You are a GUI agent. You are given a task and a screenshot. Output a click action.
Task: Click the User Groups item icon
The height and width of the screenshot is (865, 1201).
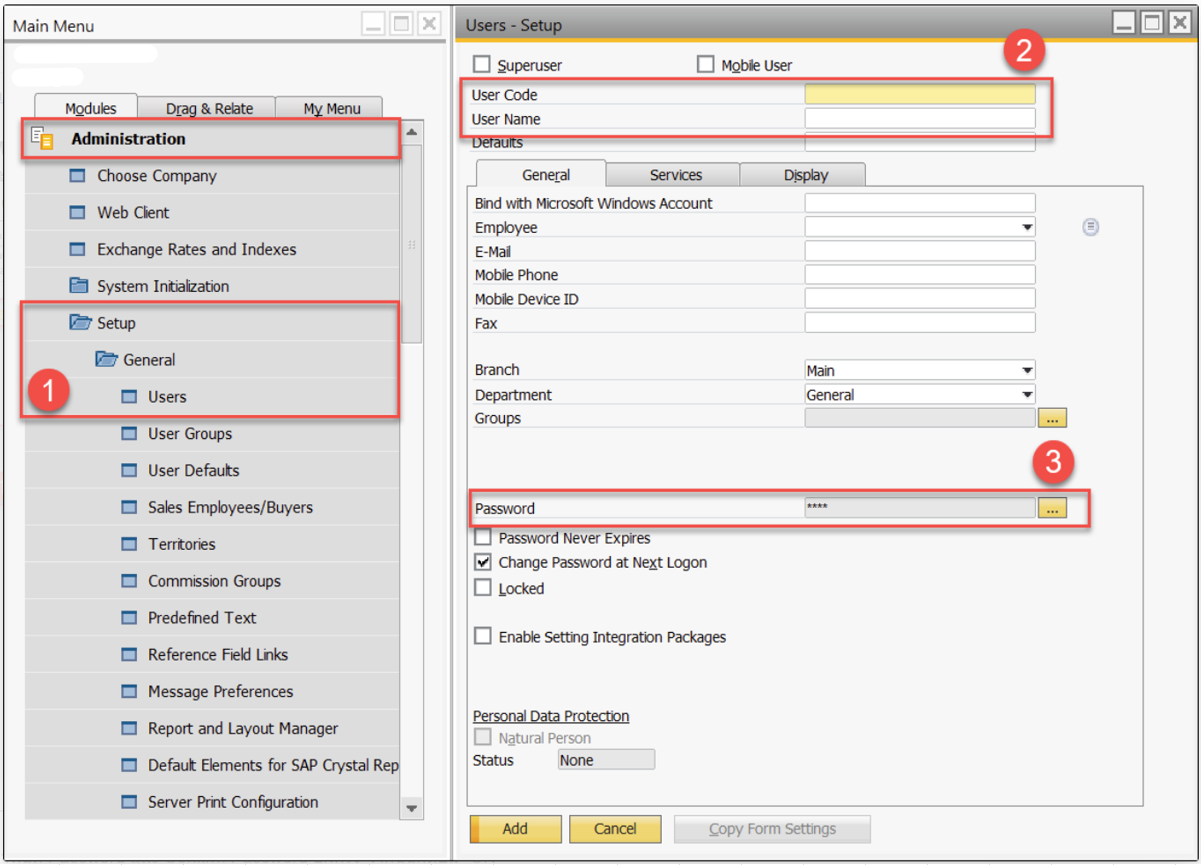coord(129,434)
